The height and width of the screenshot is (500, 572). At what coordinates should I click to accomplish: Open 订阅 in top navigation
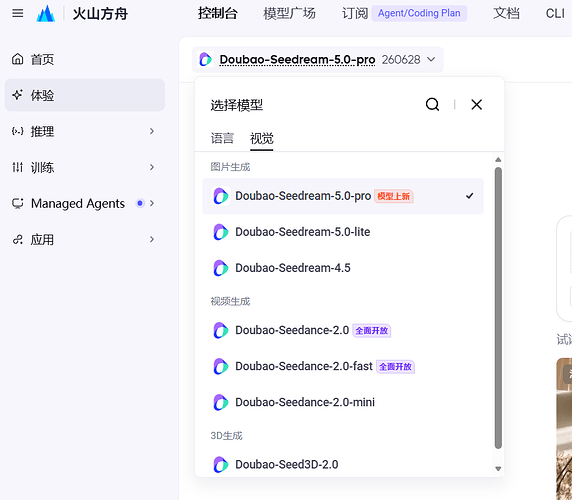pos(355,13)
